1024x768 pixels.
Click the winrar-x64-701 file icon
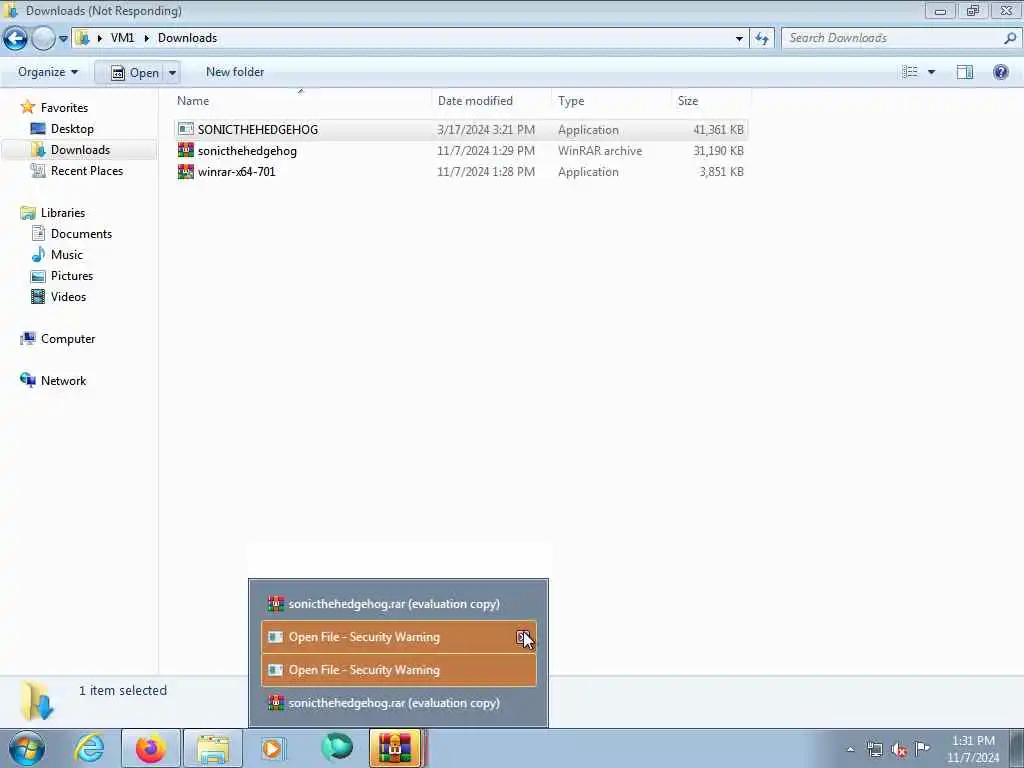(185, 171)
